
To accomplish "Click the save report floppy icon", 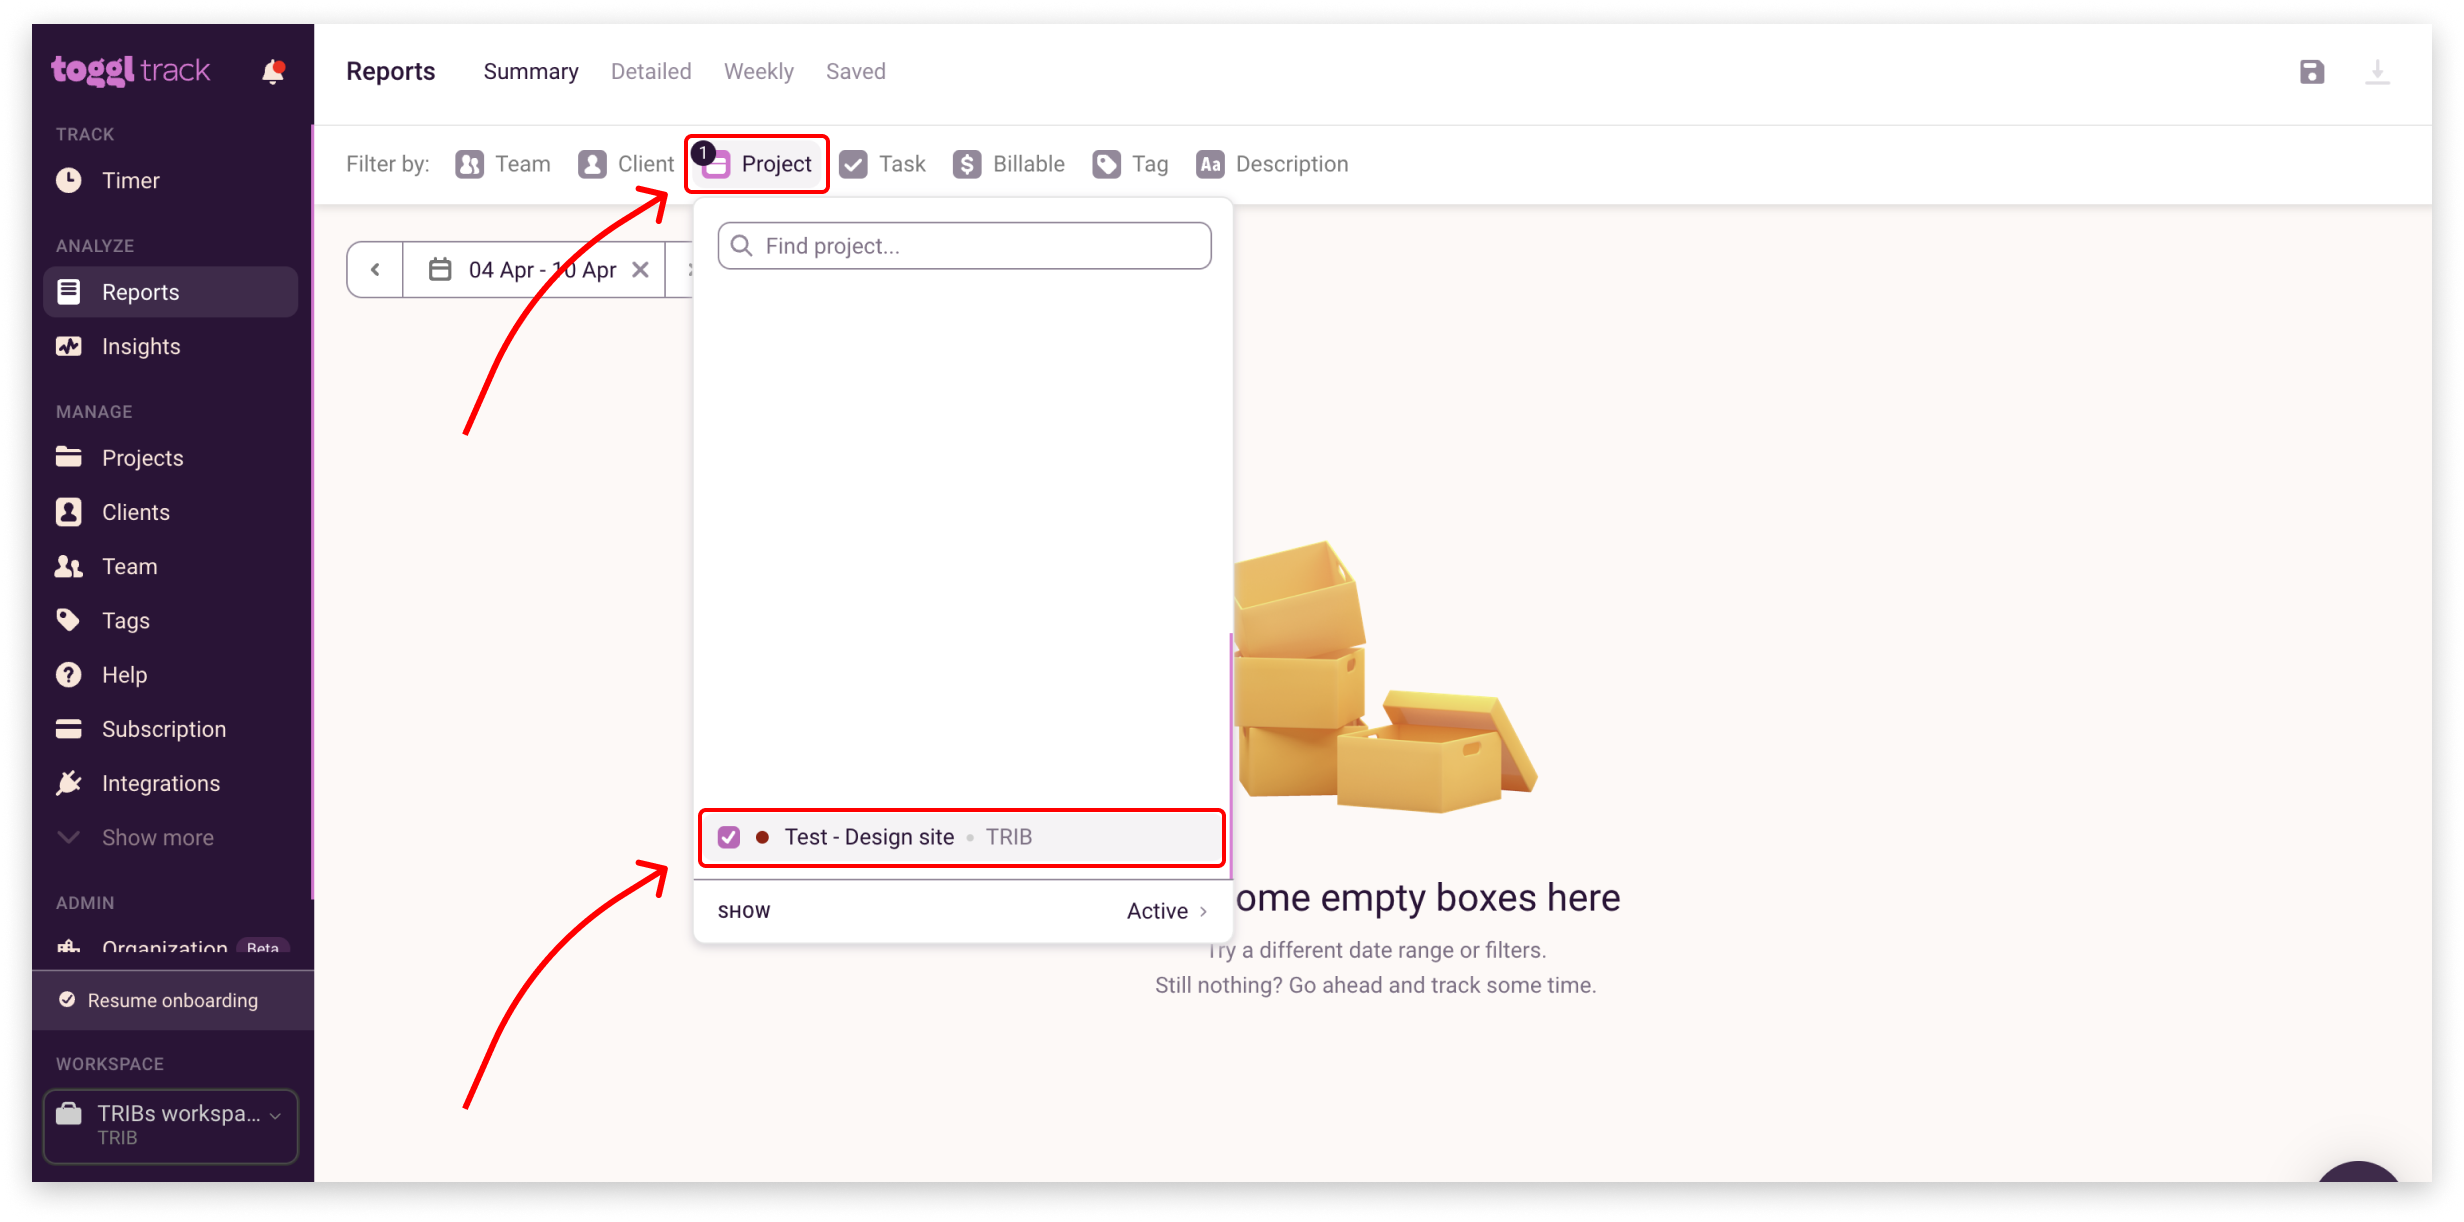I will (2312, 72).
